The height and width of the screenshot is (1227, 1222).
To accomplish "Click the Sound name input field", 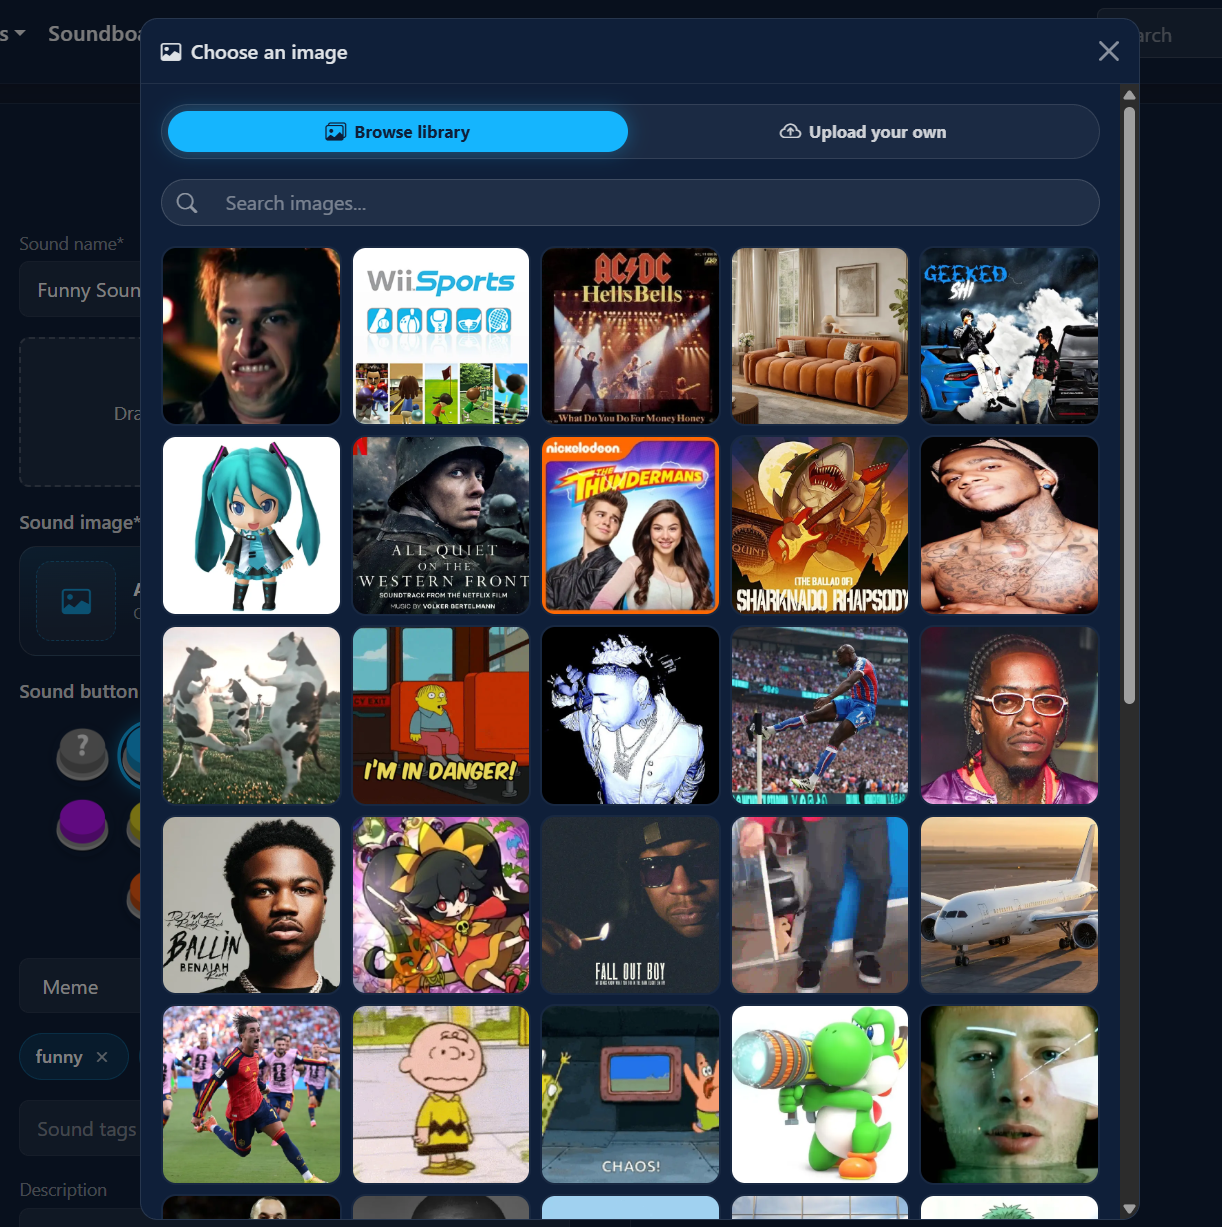I will pos(80,290).
